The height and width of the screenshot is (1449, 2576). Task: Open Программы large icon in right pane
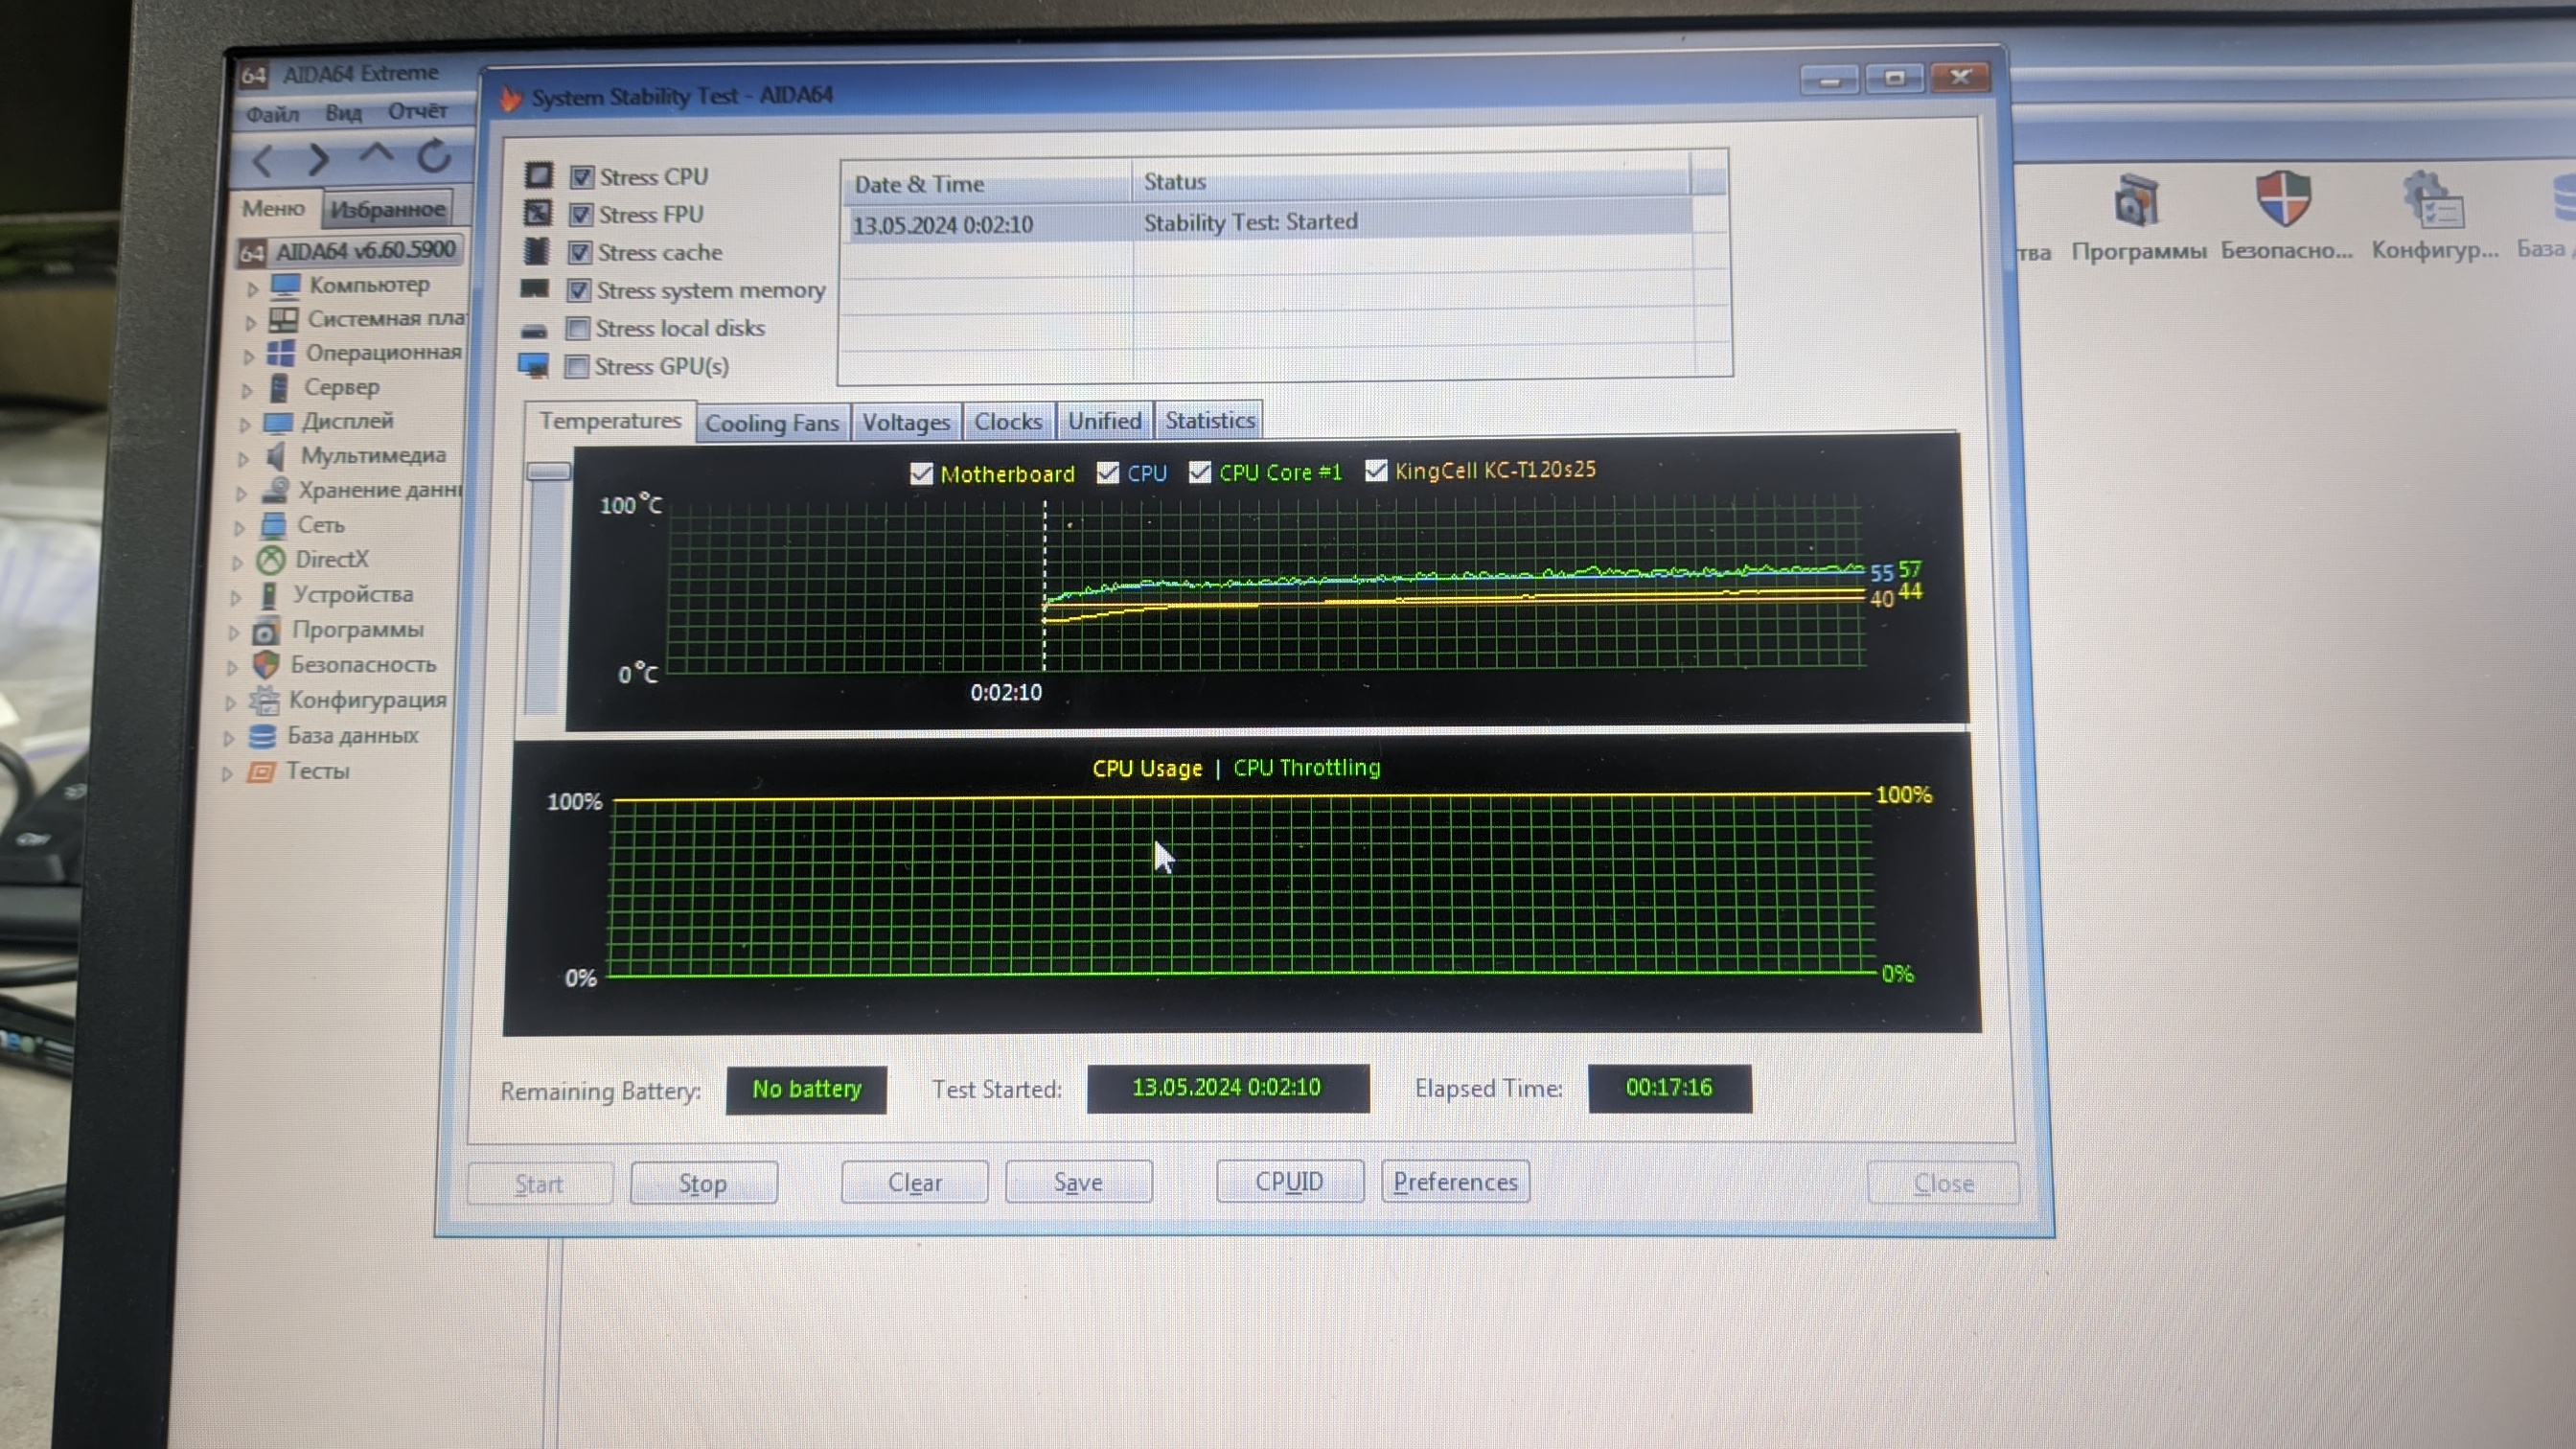coord(2137,201)
